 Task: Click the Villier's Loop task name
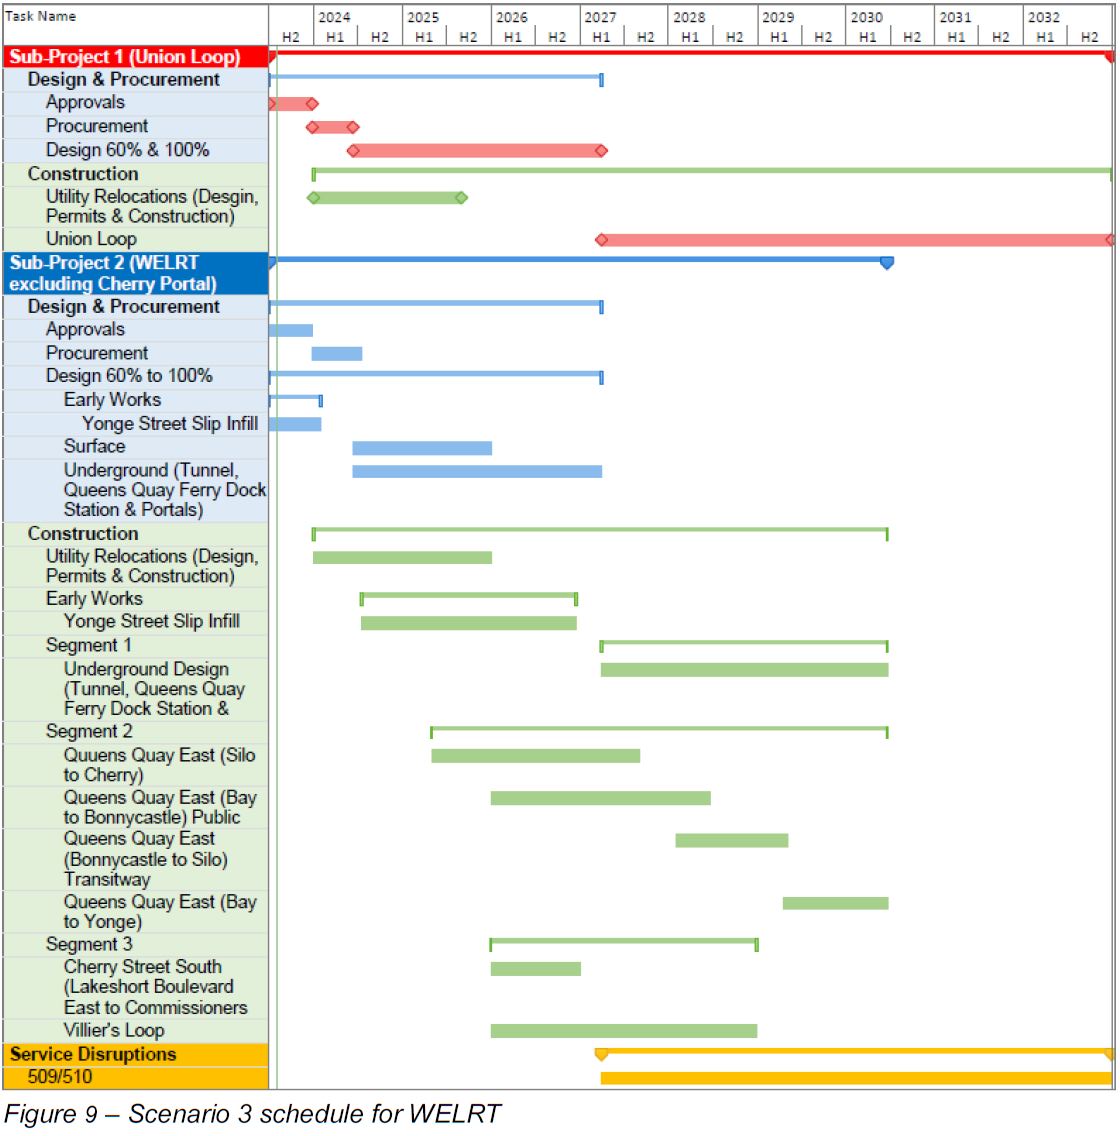click(114, 1030)
